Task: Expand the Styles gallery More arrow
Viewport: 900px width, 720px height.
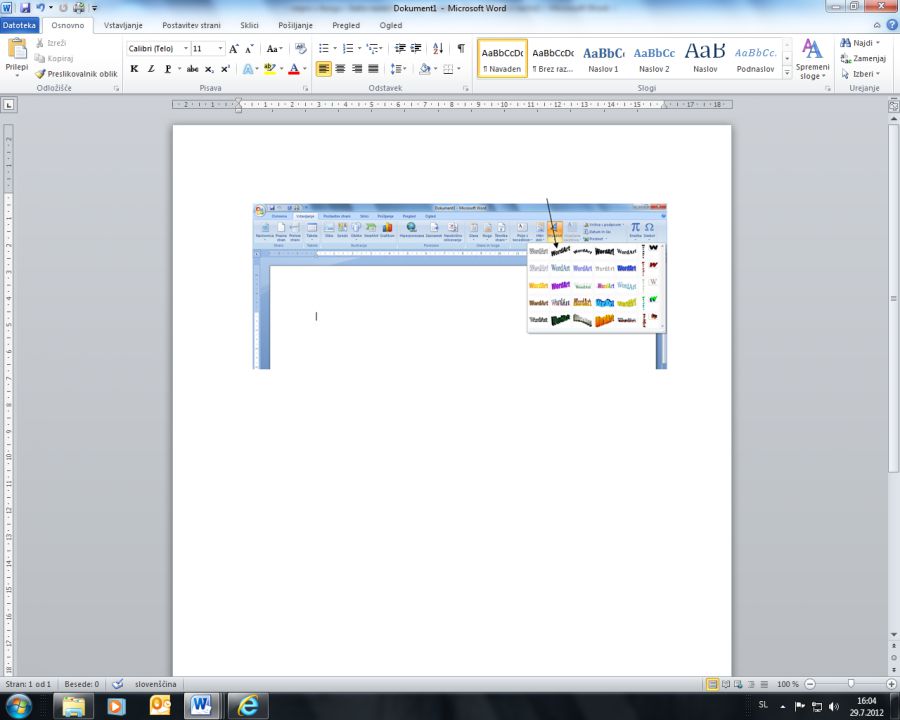Action: [x=788, y=73]
